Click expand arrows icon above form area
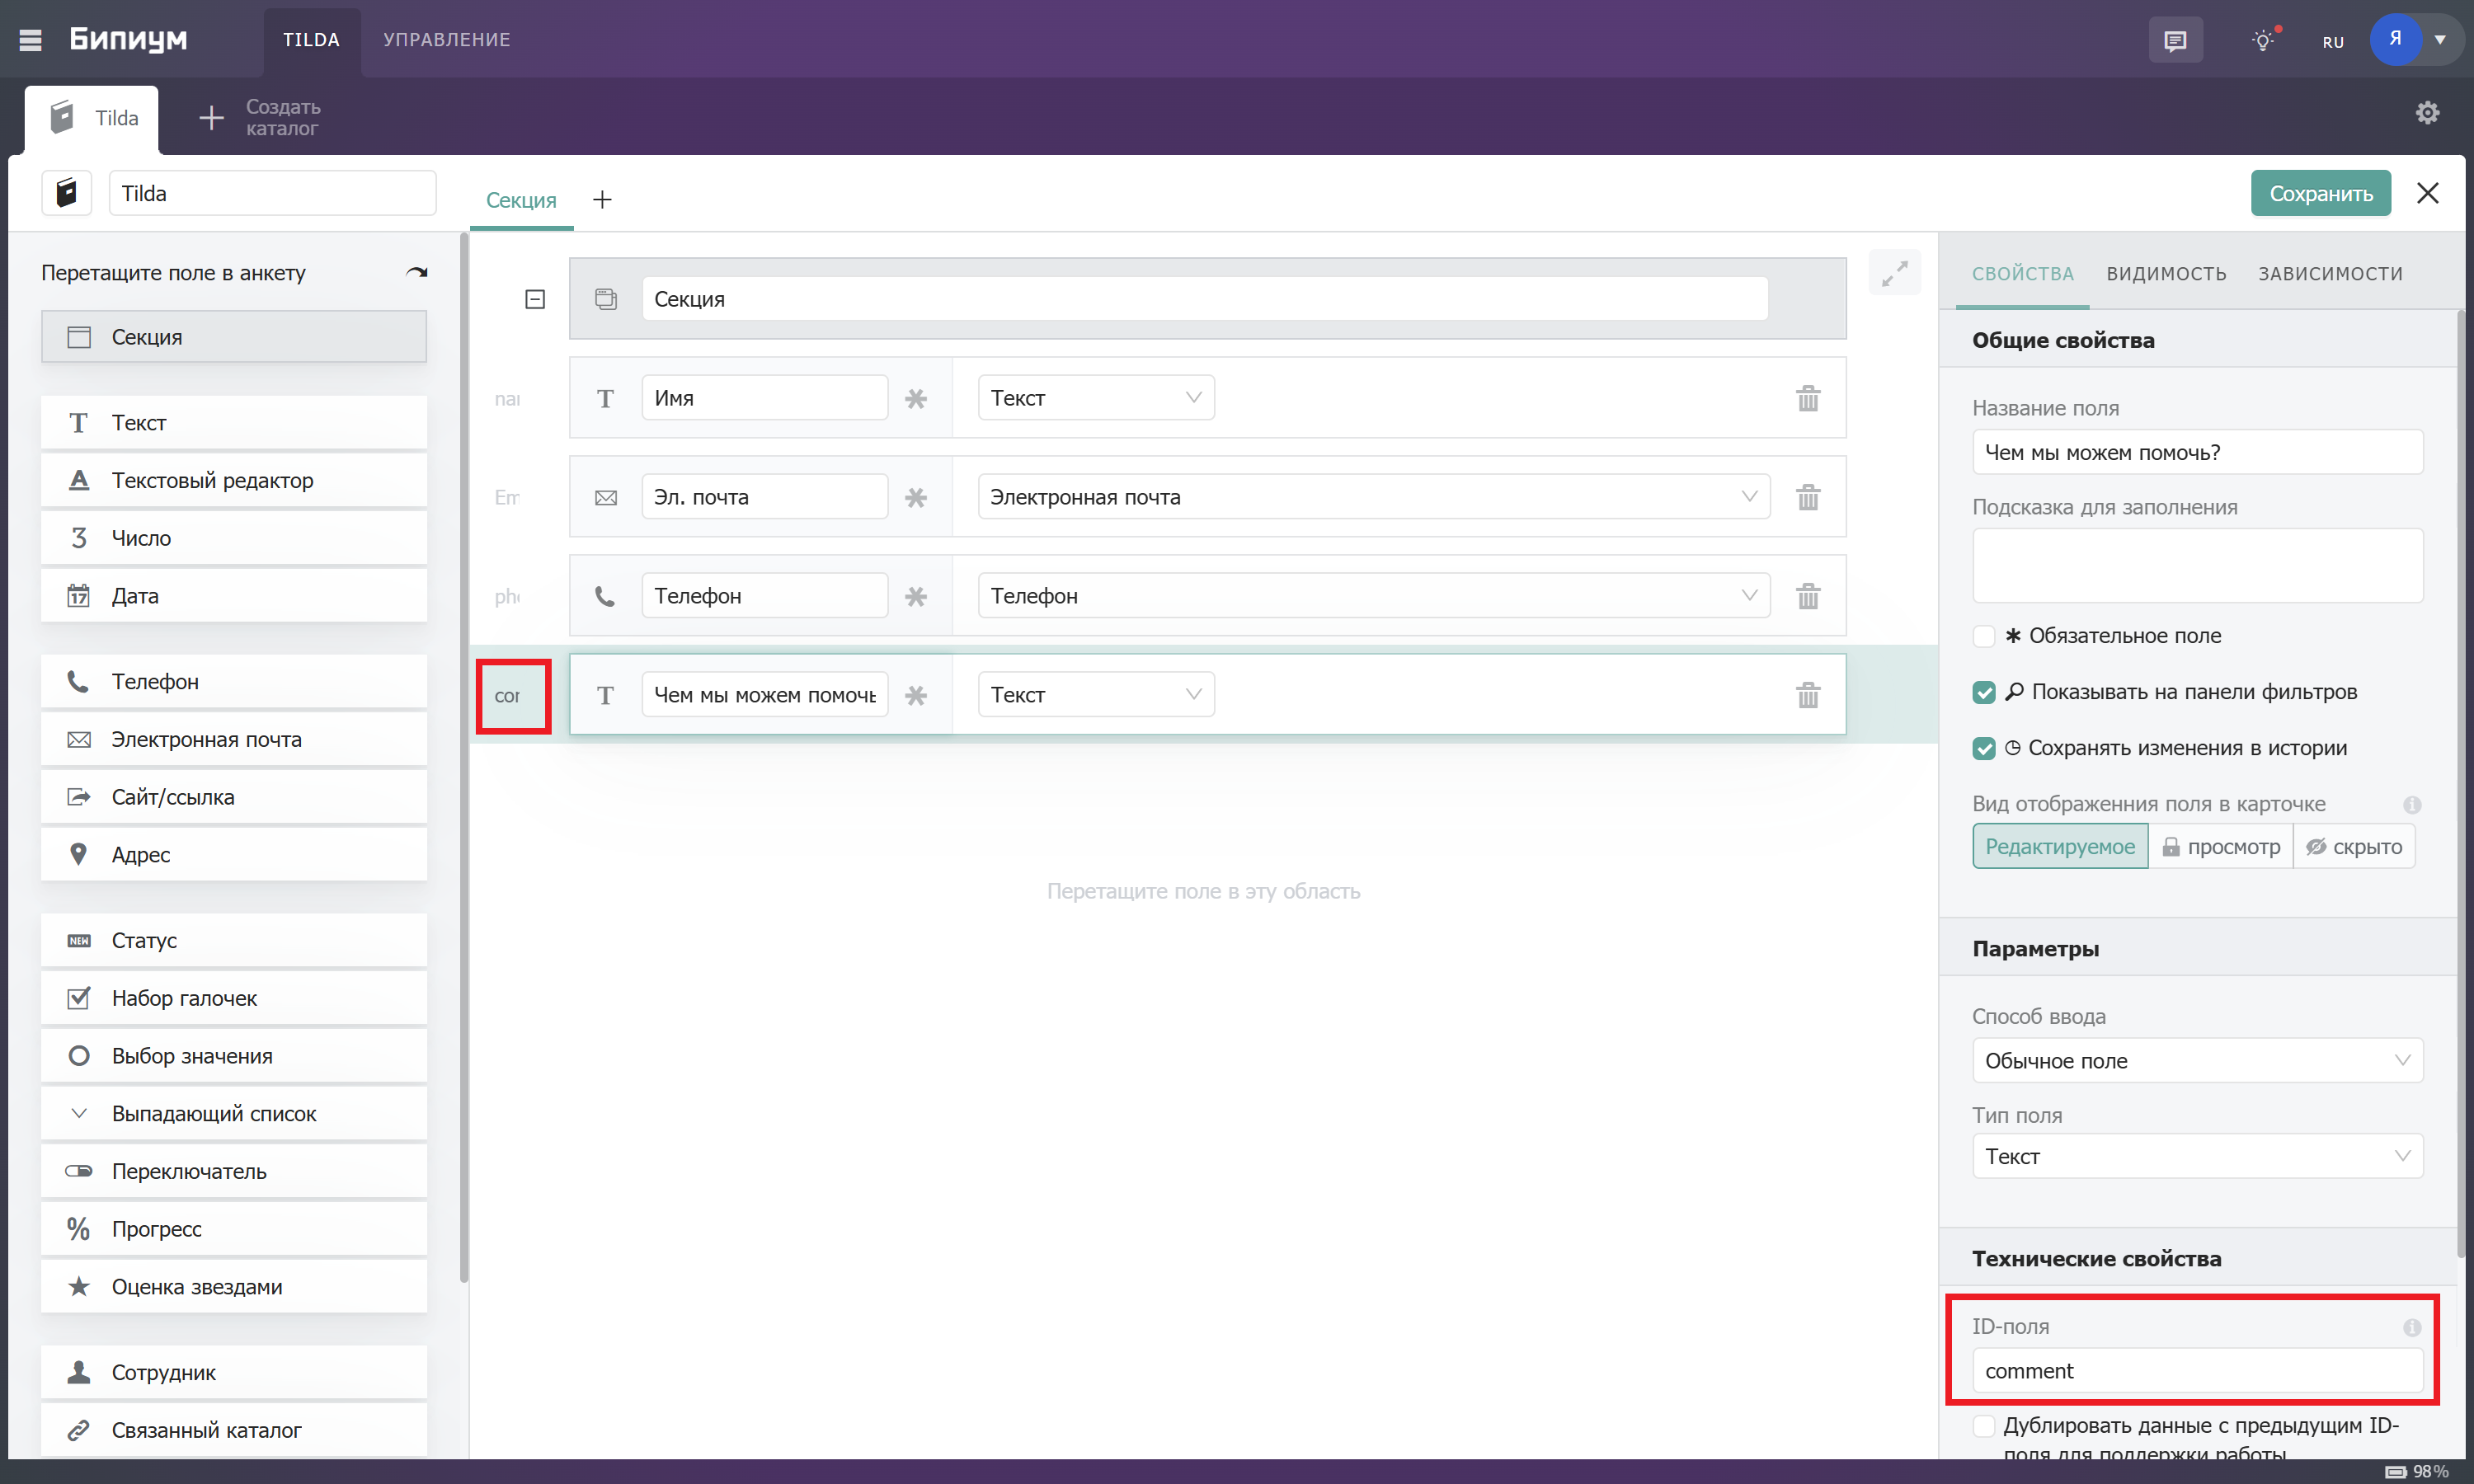Image resolution: width=2474 pixels, height=1484 pixels. tap(1894, 273)
